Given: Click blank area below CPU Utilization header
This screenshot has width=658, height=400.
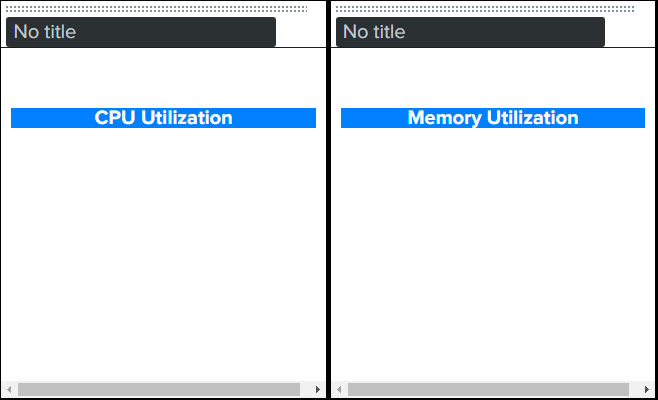Looking at the screenshot, I should click(x=163, y=250).
